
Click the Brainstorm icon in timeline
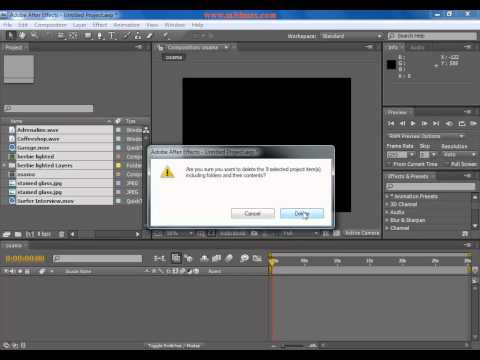[x=244, y=258]
